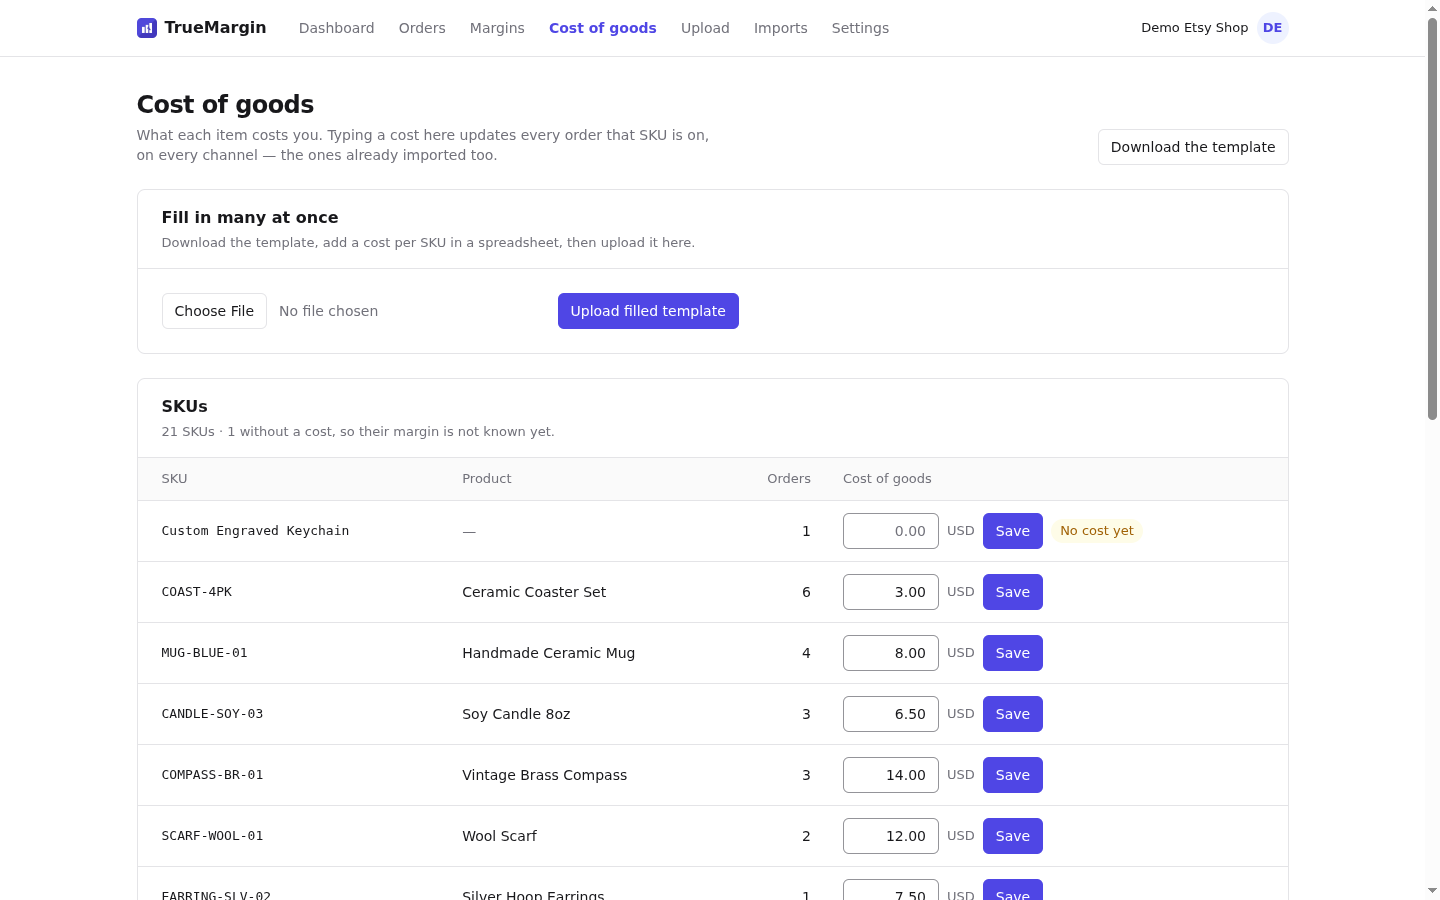Click the Choose File button
The height and width of the screenshot is (900, 1440).
[214, 311]
